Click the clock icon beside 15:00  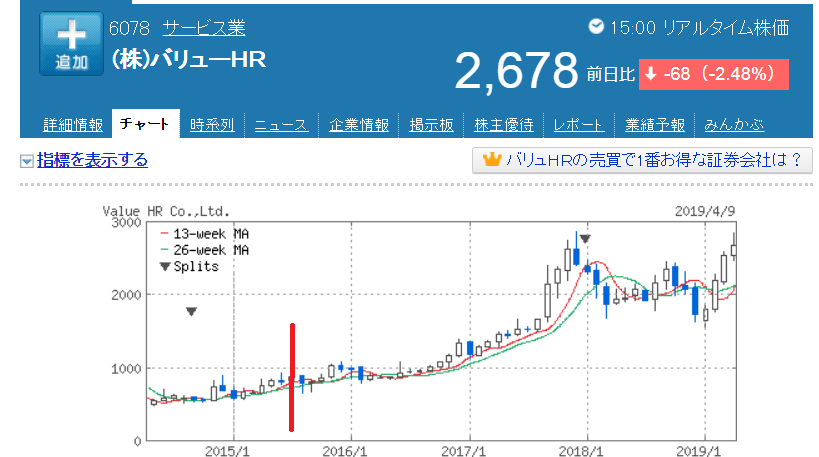(x=596, y=26)
